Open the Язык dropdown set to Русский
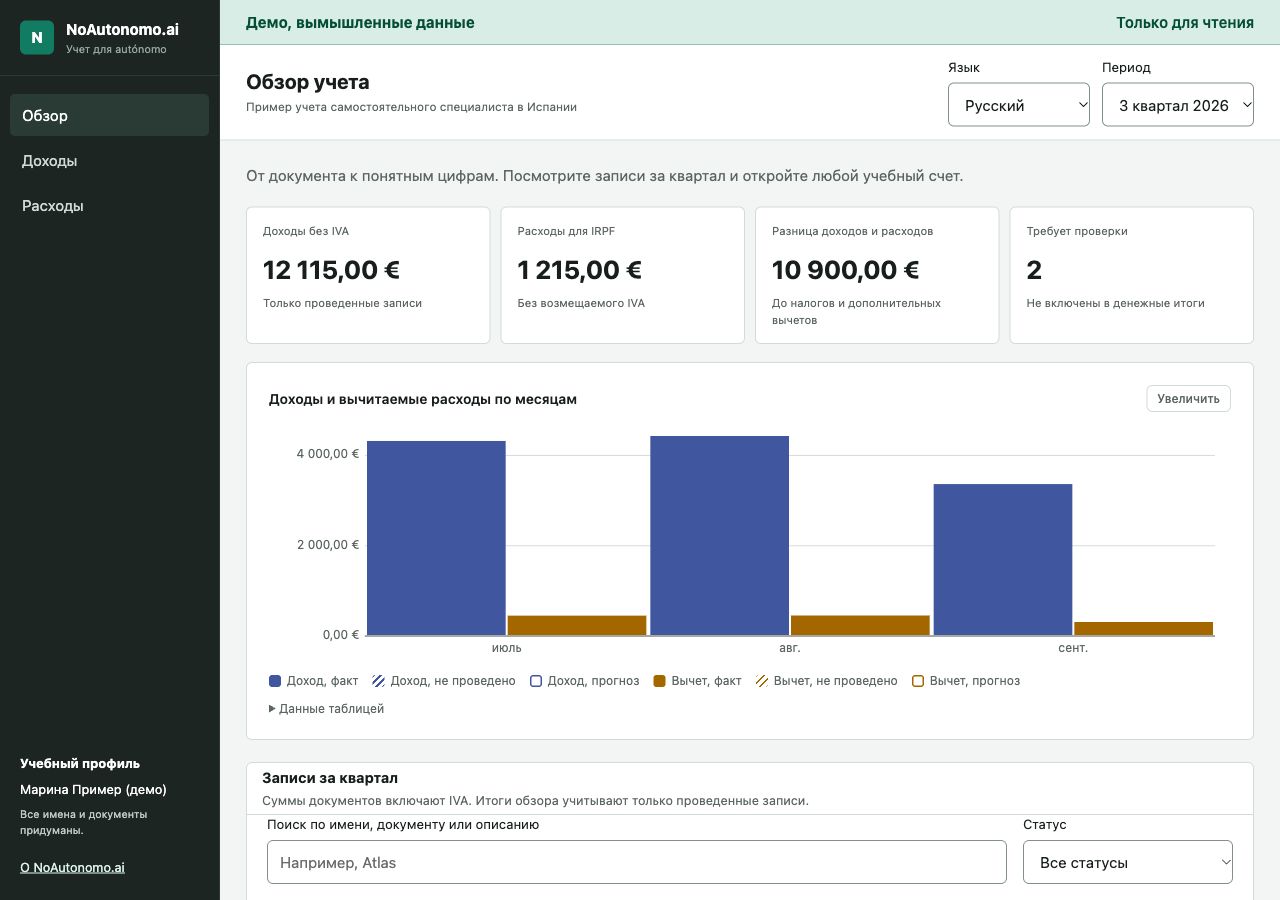Viewport: 1280px width, 900px height. [1019, 105]
